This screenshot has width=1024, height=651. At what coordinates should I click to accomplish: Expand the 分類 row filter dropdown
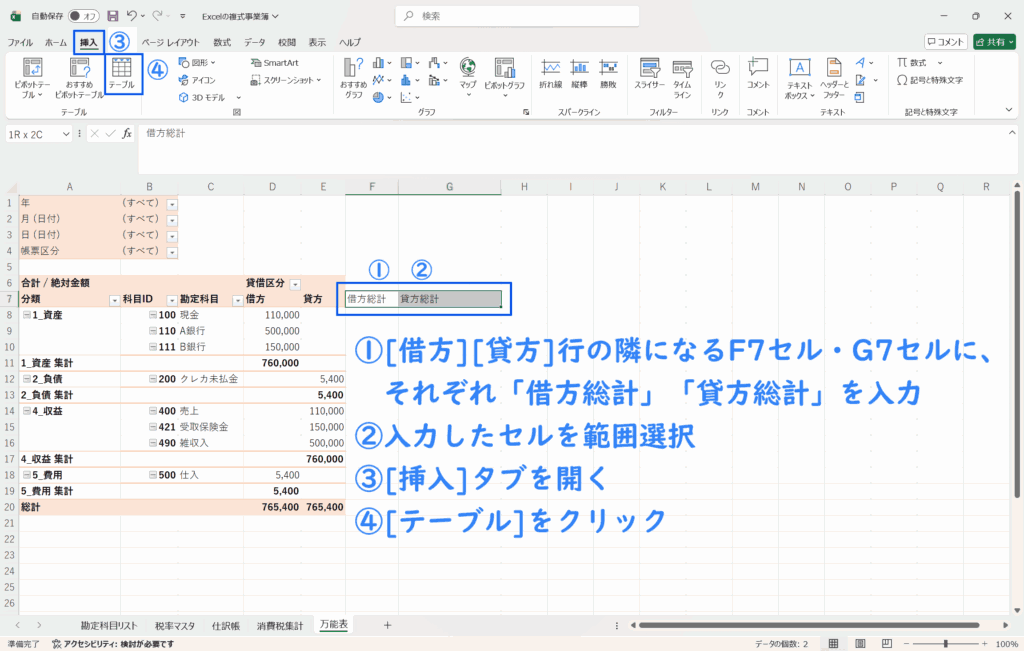112,299
